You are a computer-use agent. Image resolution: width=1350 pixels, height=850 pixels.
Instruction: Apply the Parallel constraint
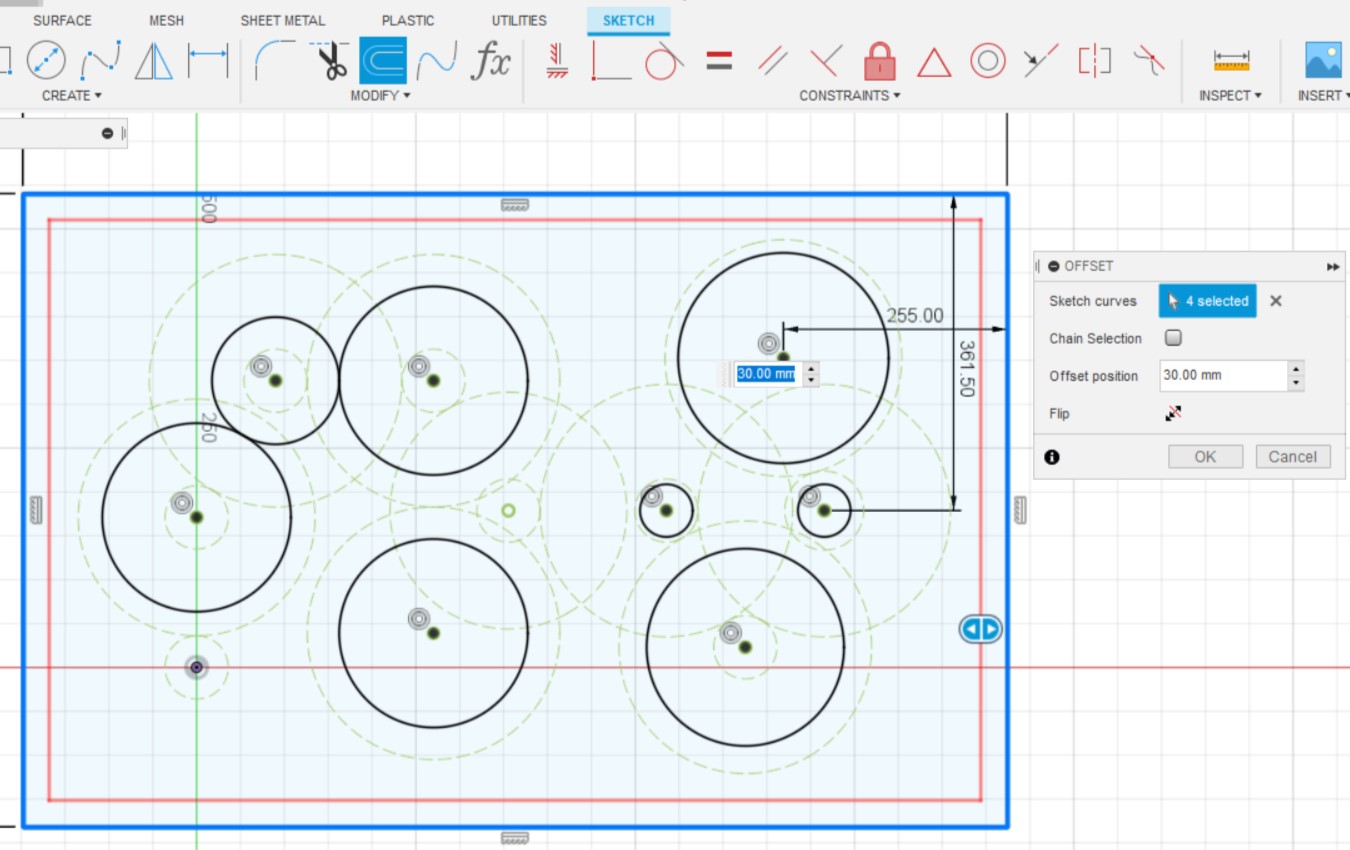coord(772,62)
